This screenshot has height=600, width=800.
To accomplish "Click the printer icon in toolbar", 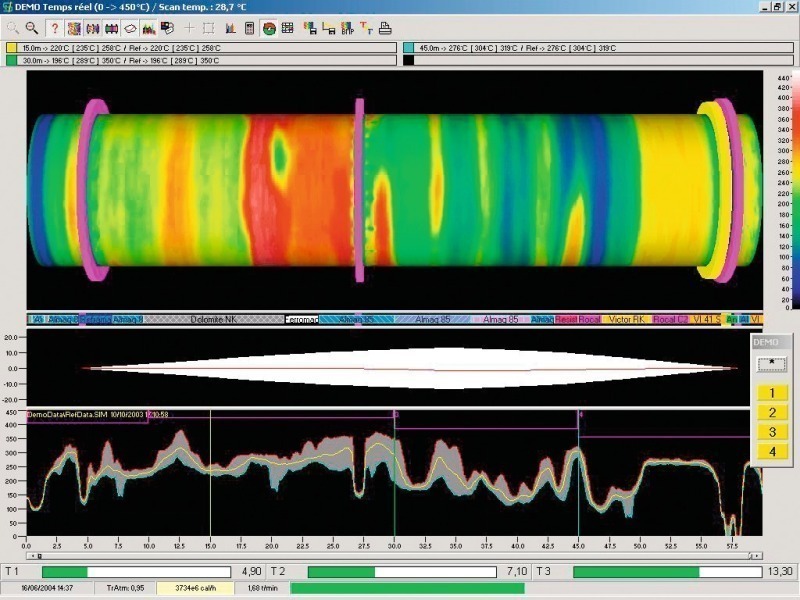I will 385,28.
